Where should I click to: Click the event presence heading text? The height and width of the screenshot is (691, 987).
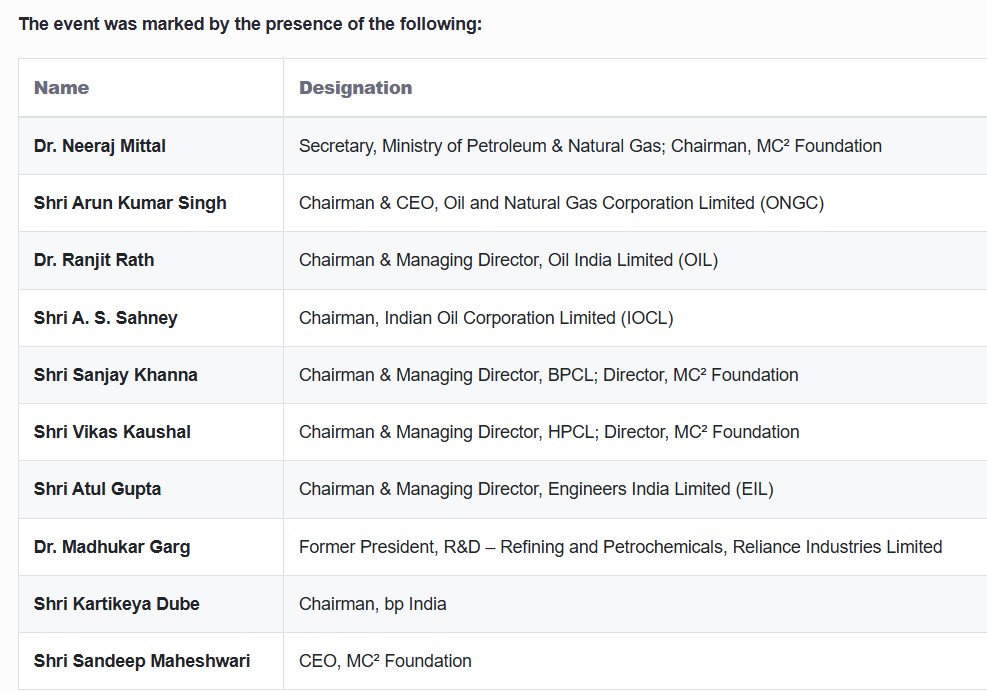(x=251, y=24)
